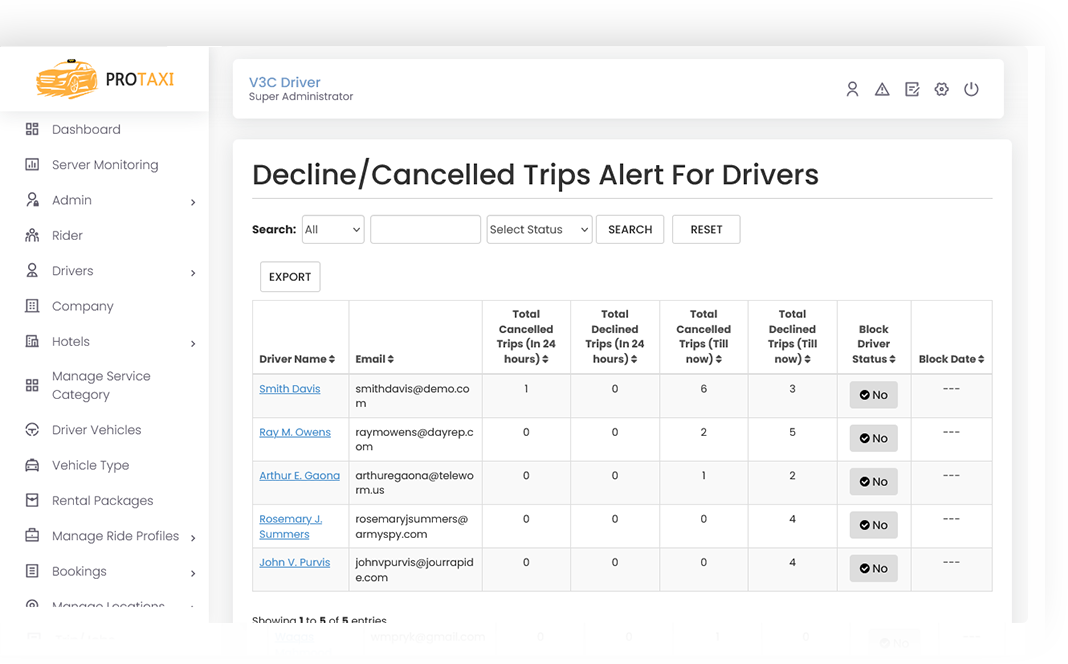Click the Rider group icon
Viewport: 1068px width, 664px height.
[x=32, y=236]
